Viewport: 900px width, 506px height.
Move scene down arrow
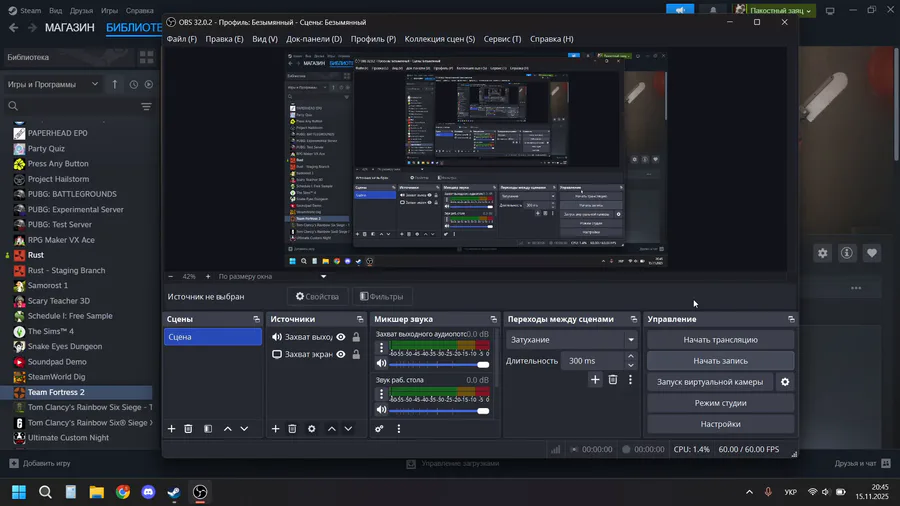tap(244, 429)
